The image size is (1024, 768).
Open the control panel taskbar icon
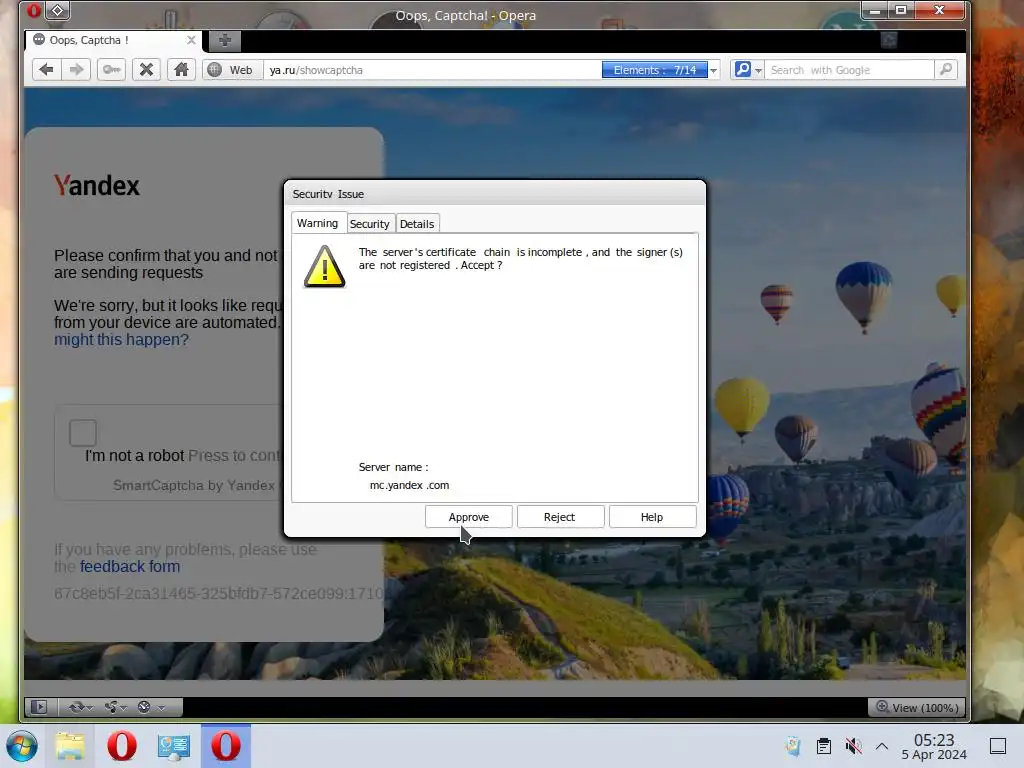(x=174, y=746)
